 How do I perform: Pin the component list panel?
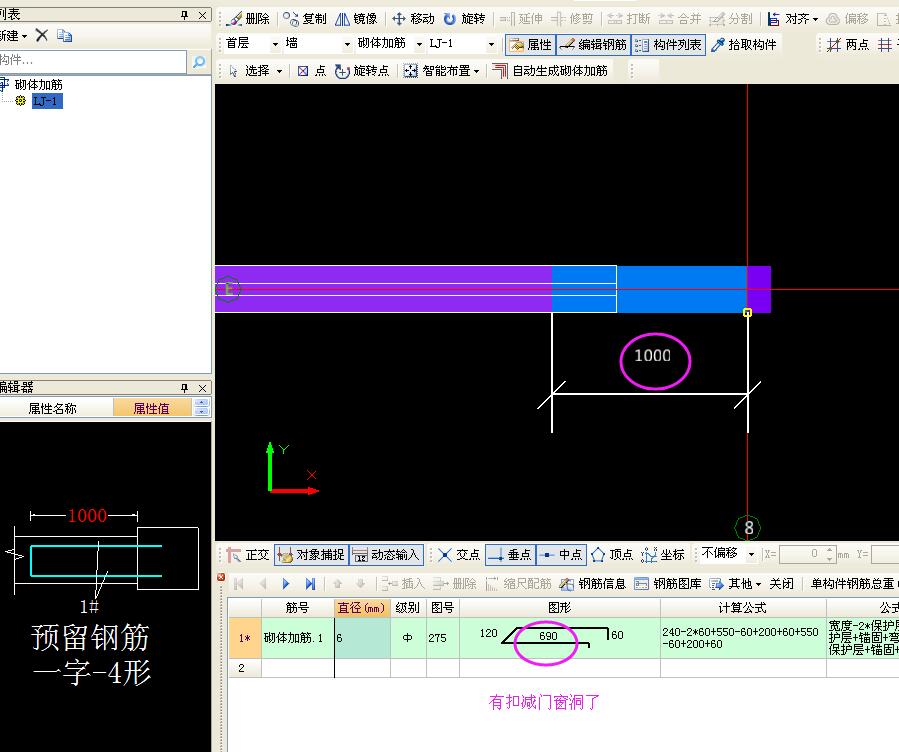click(x=185, y=15)
